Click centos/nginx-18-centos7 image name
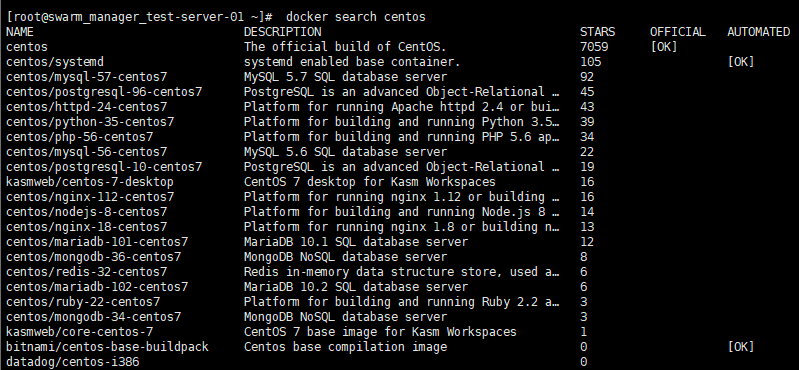799x370 pixels. pos(87,227)
